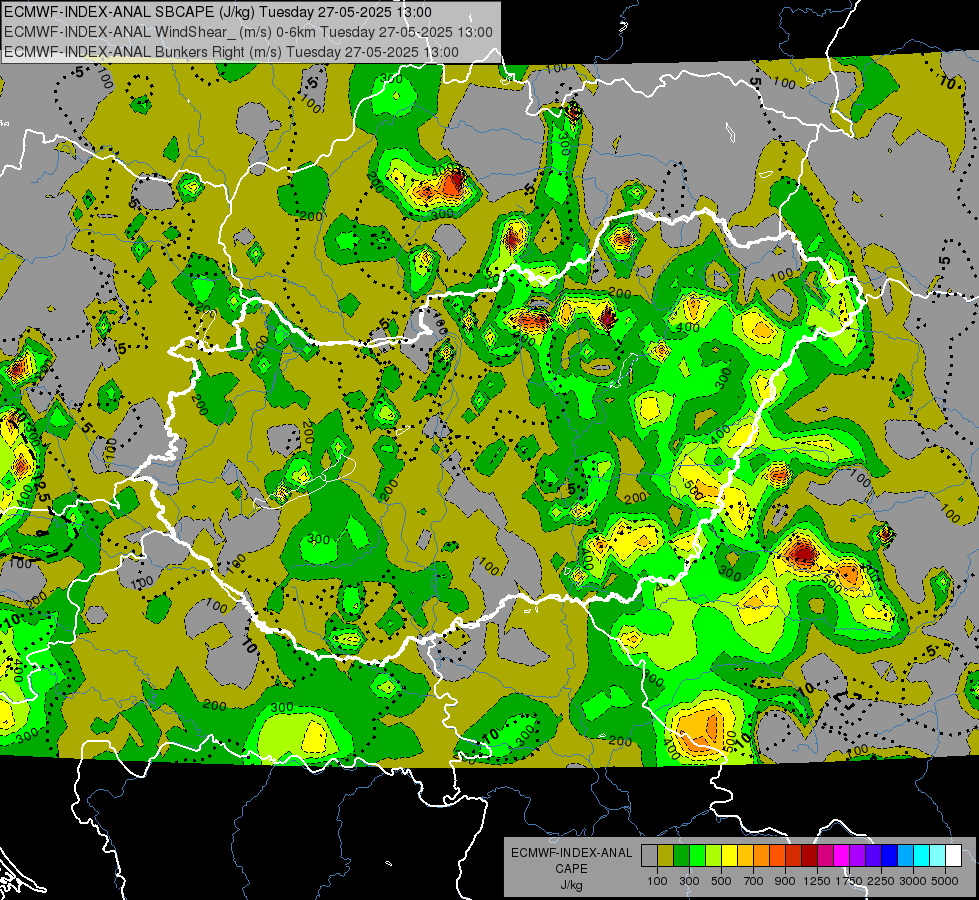Viewport: 979px width, 900px height.
Task: Select the indigo swatch left of 2250
Action: click(873, 856)
